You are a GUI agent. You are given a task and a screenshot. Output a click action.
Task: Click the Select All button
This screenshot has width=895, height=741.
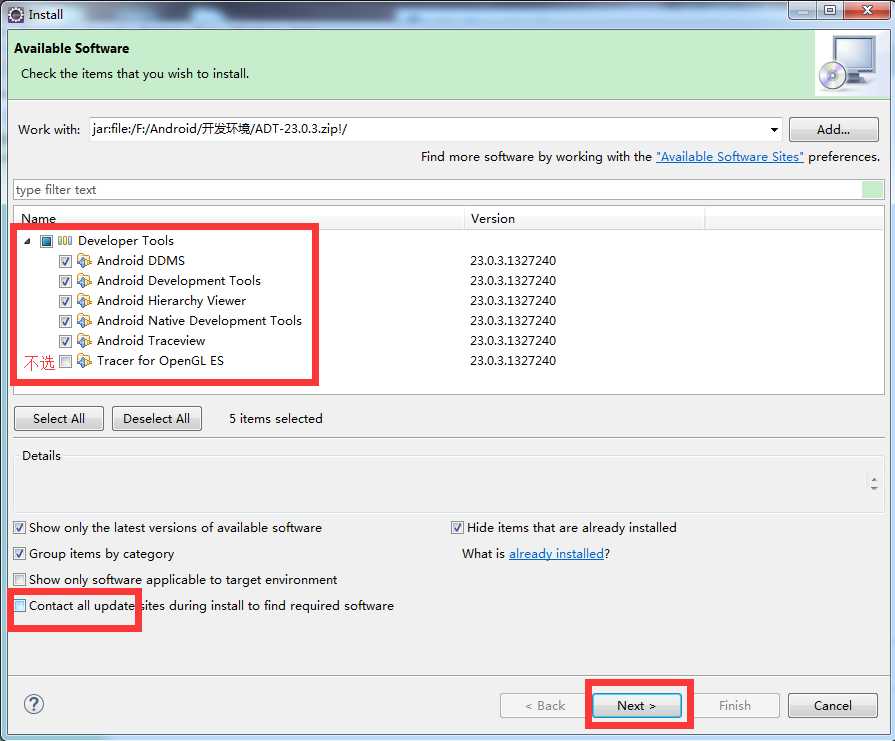pyautogui.click(x=59, y=418)
